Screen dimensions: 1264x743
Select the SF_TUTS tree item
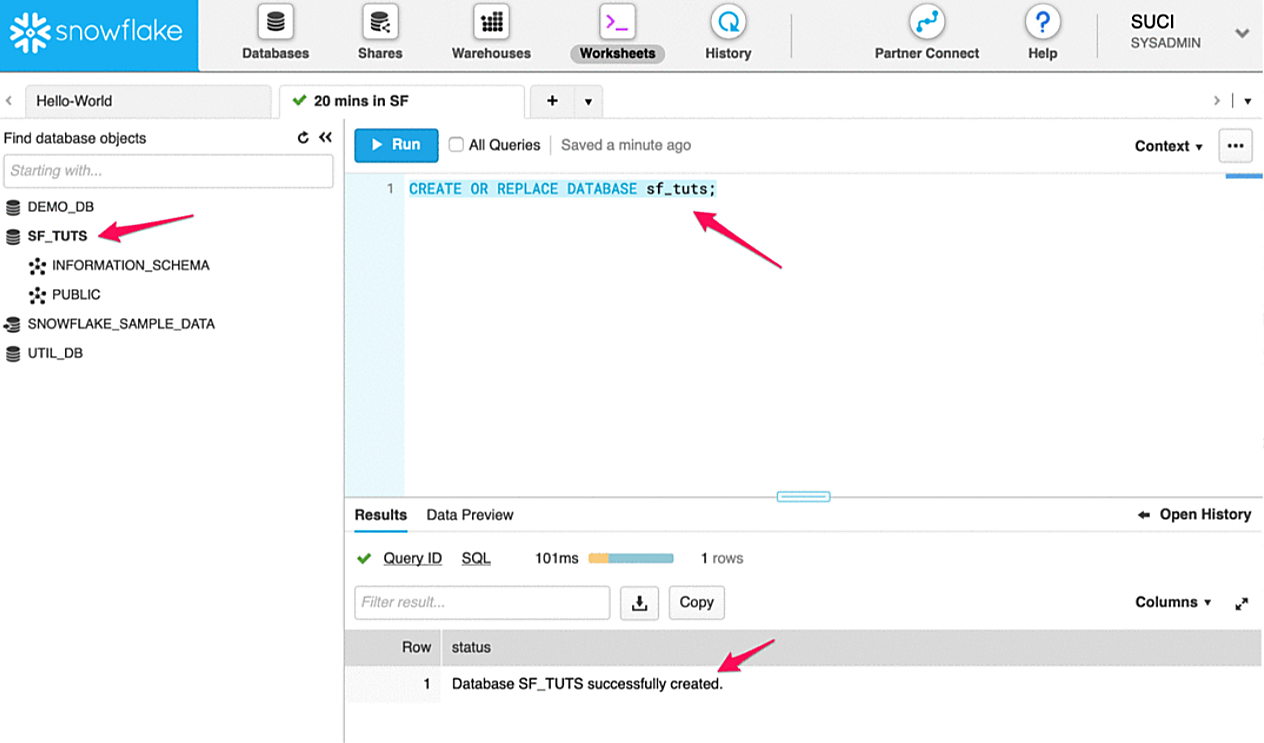tap(58, 237)
